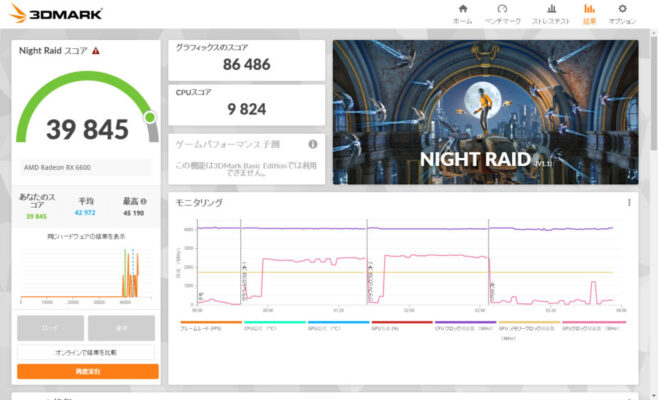Click 同じハードウェアの結果を表示 link text
The width and height of the screenshot is (658, 400).
point(86,236)
